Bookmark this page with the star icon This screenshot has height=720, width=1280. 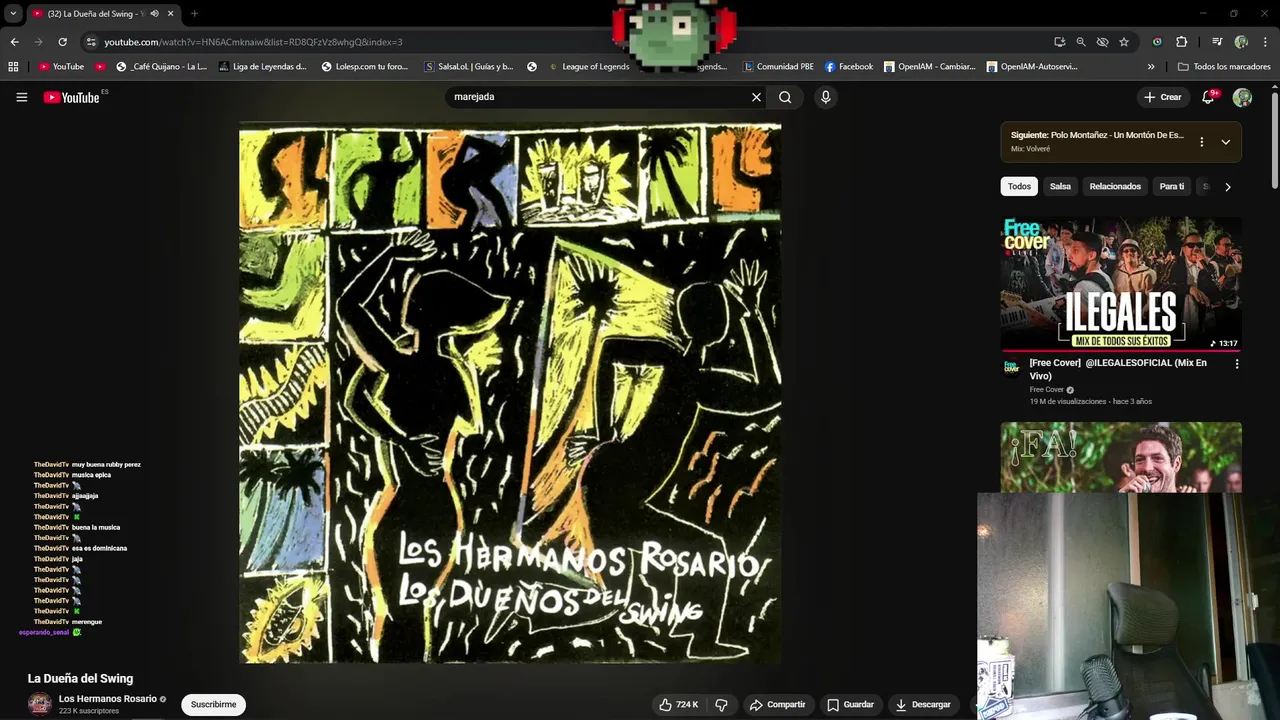[1124, 42]
